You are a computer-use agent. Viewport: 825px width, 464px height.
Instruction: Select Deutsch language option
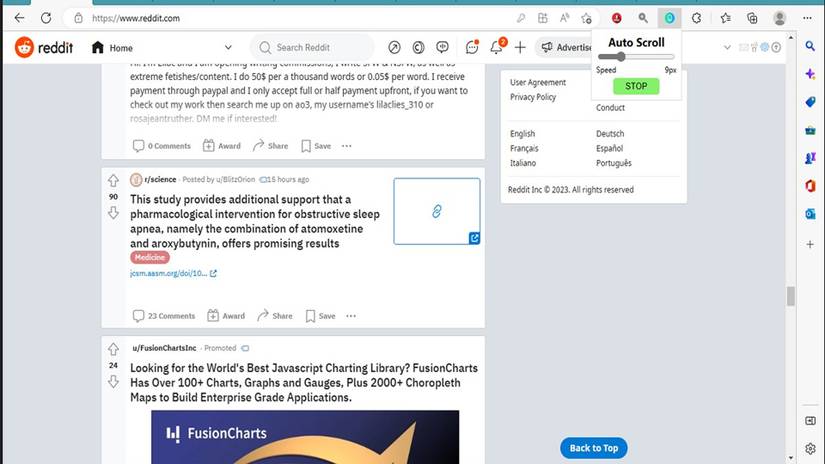(x=610, y=134)
